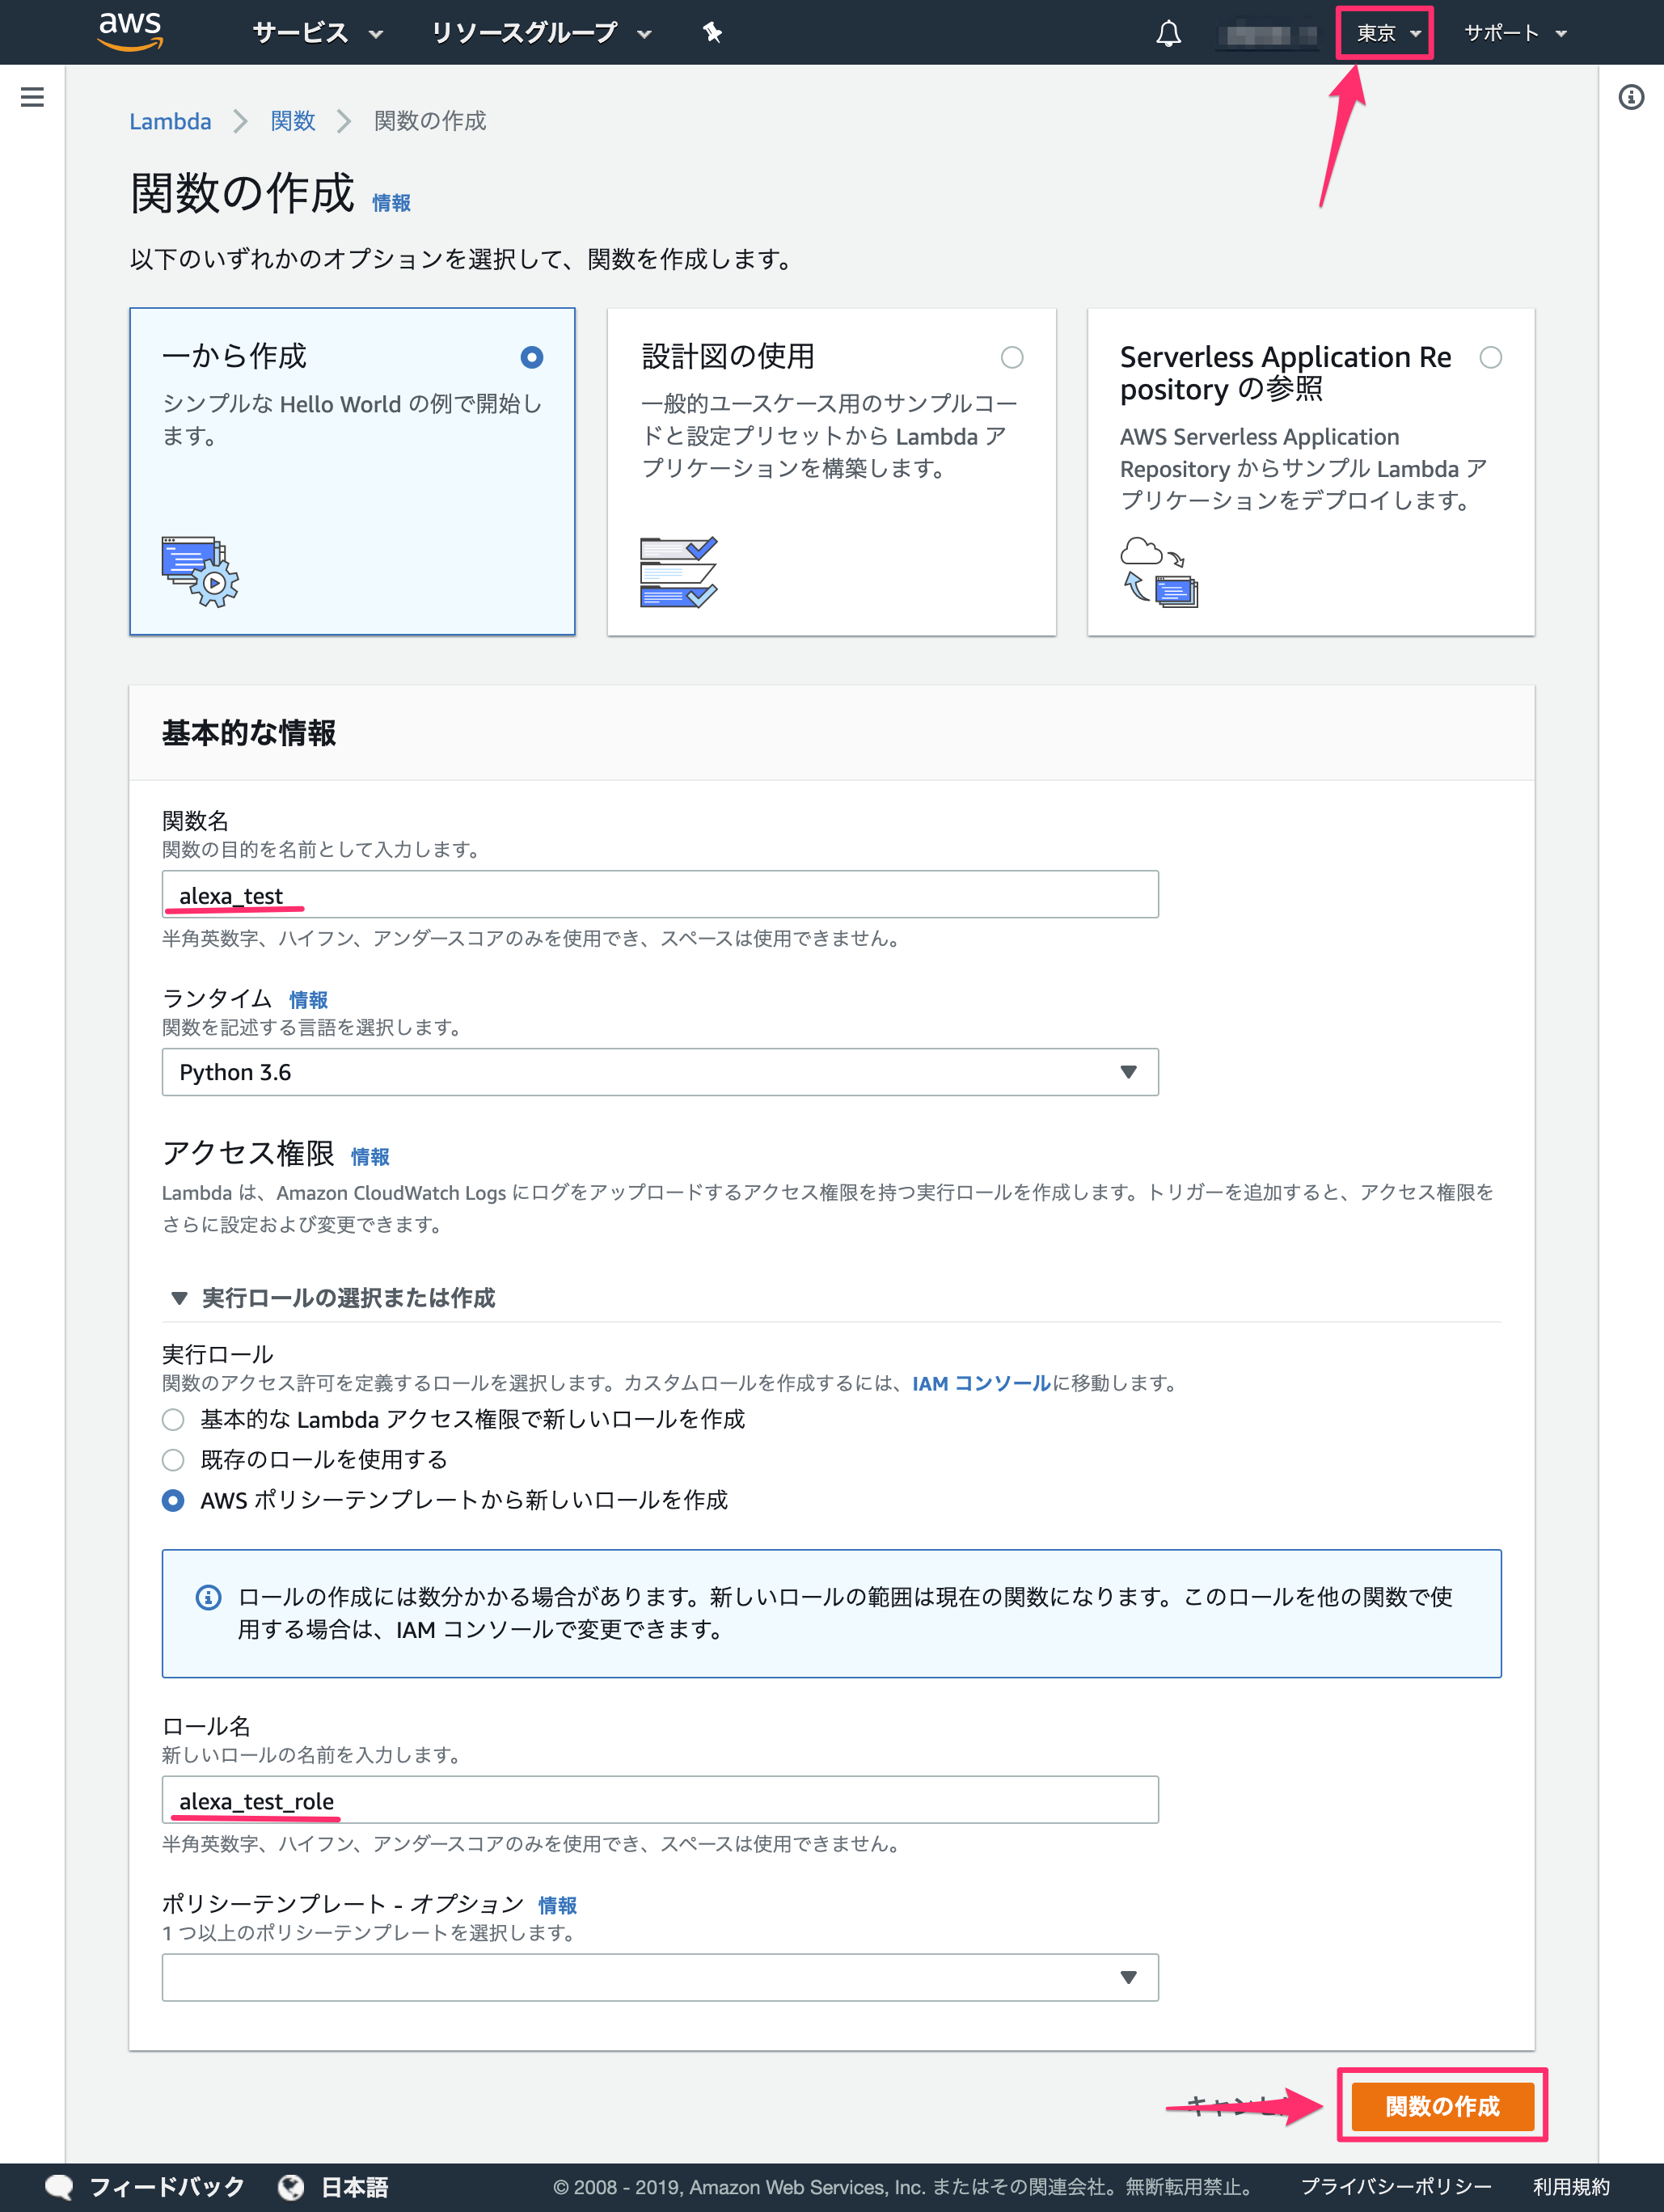Screen dimensions: 1664x2212
Task: Click the pin shortcut icon in navbar
Action: pyautogui.click(x=712, y=33)
